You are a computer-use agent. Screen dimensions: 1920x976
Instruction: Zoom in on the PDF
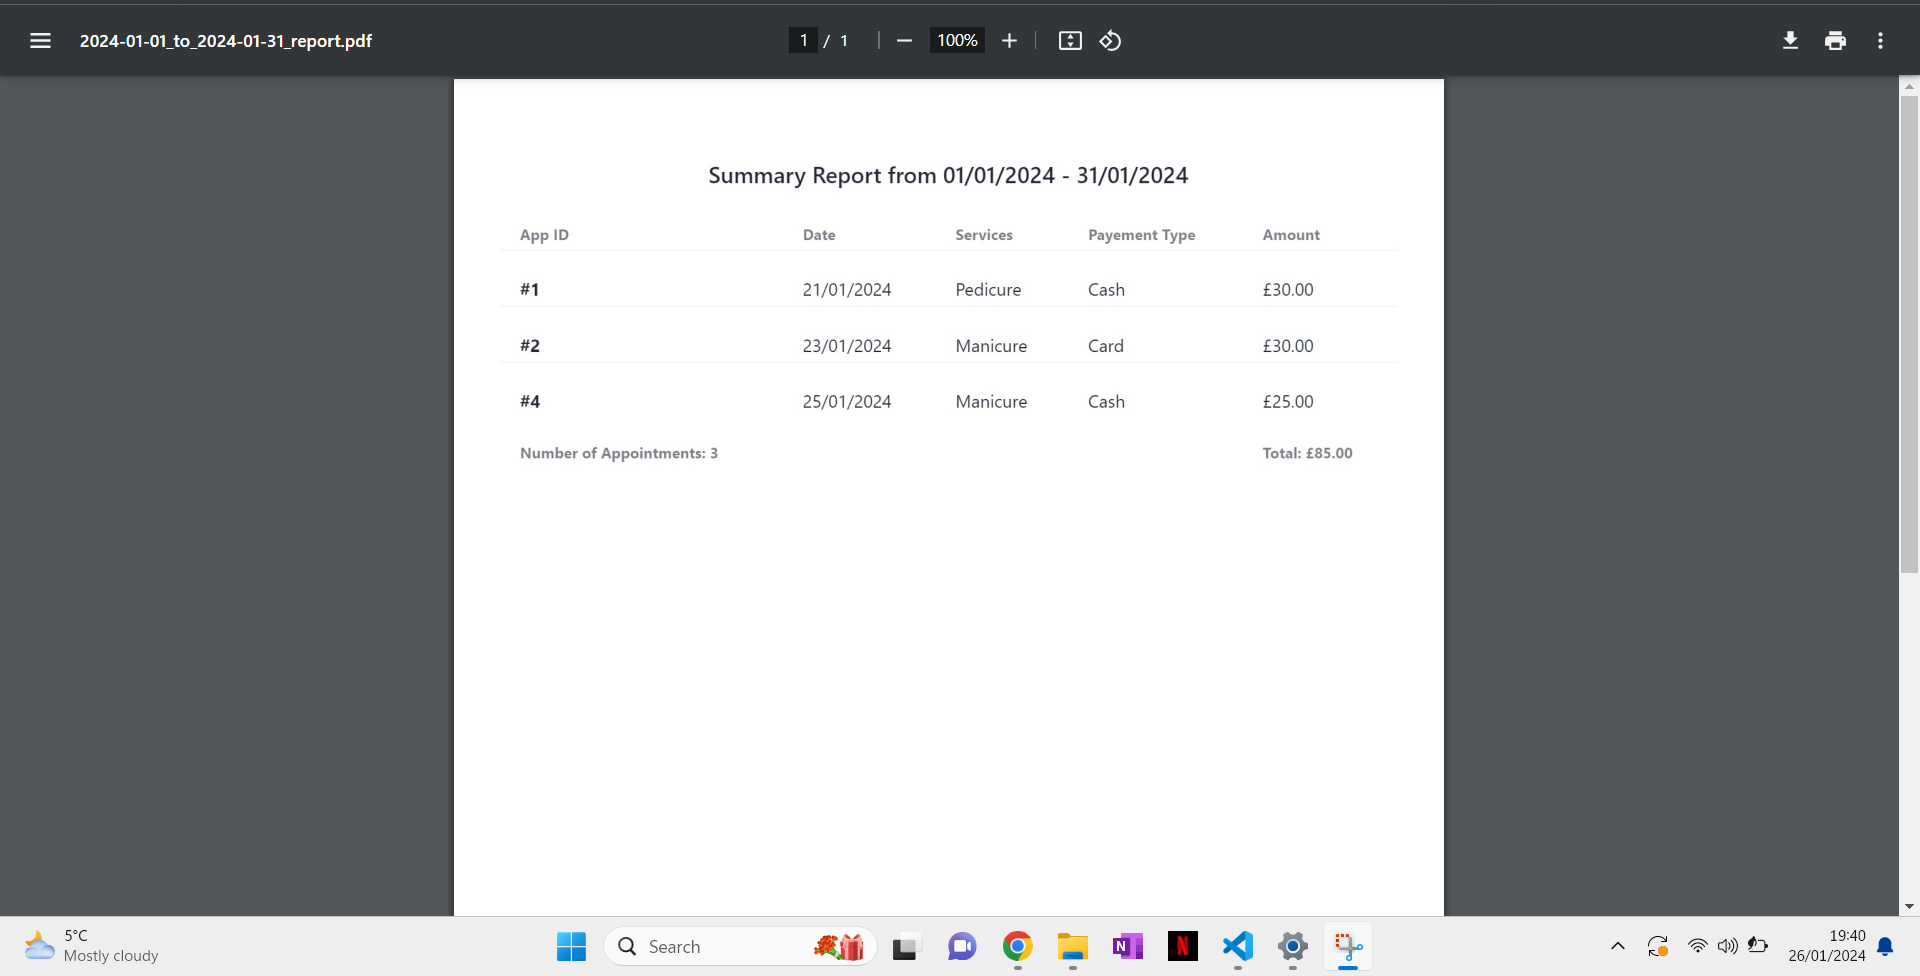click(x=1009, y=40)
